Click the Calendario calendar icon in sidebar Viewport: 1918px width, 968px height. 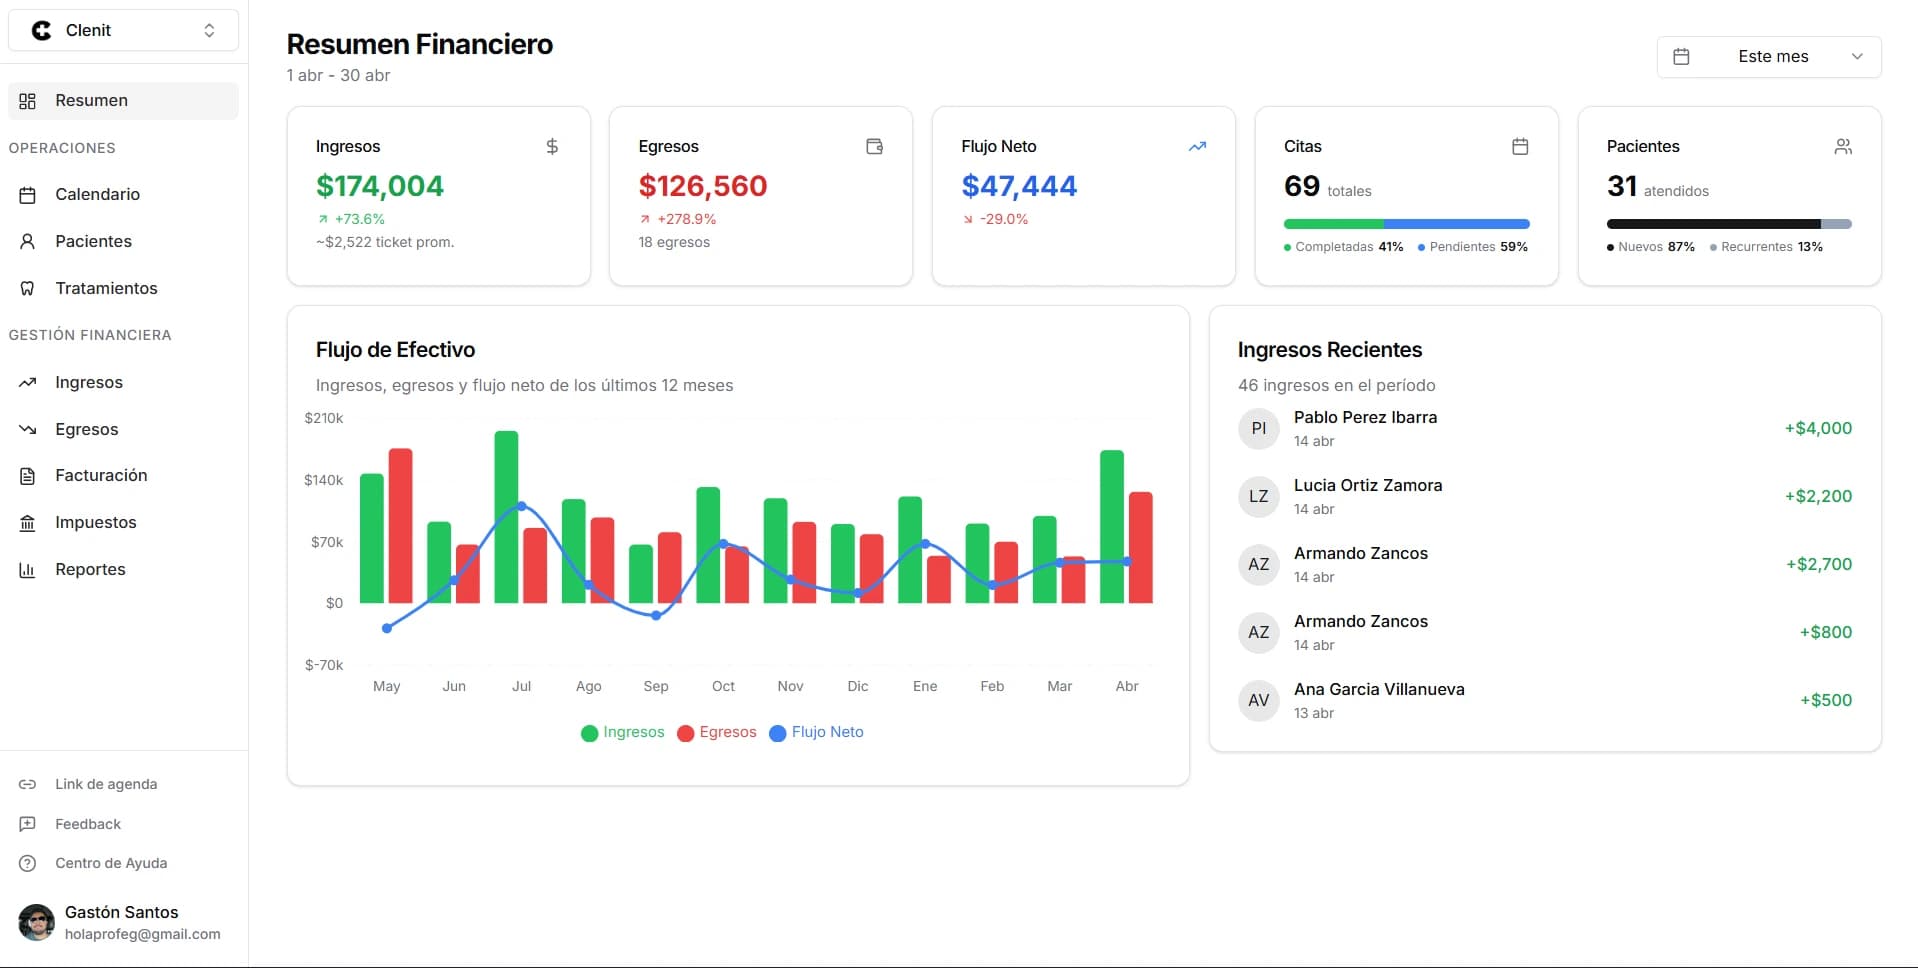28,195
